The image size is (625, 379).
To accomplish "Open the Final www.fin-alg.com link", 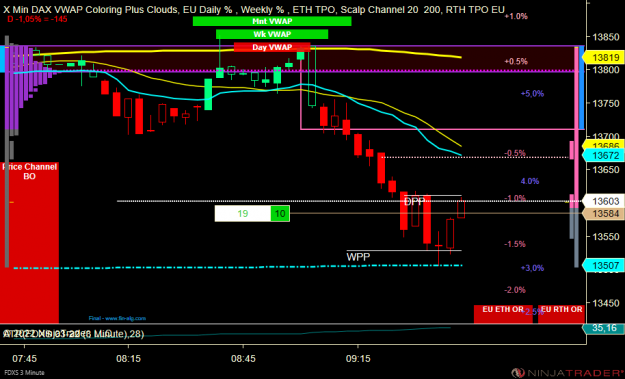I will click(117, 318).
